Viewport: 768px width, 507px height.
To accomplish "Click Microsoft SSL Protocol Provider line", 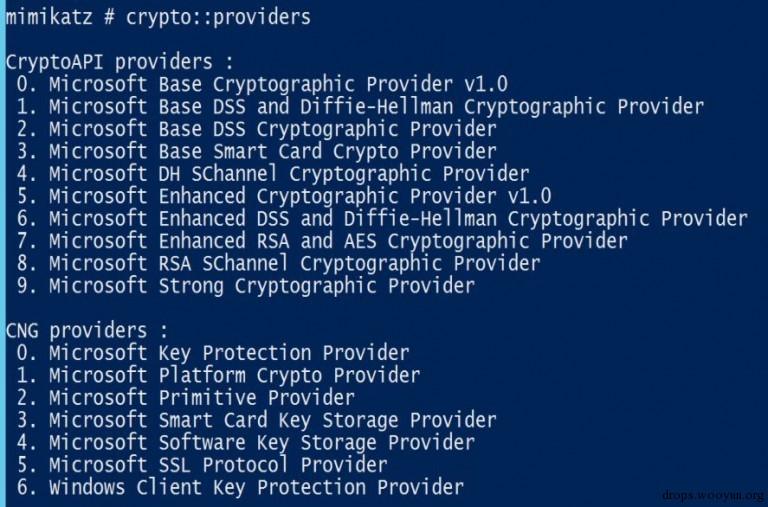I will point(218,465).
